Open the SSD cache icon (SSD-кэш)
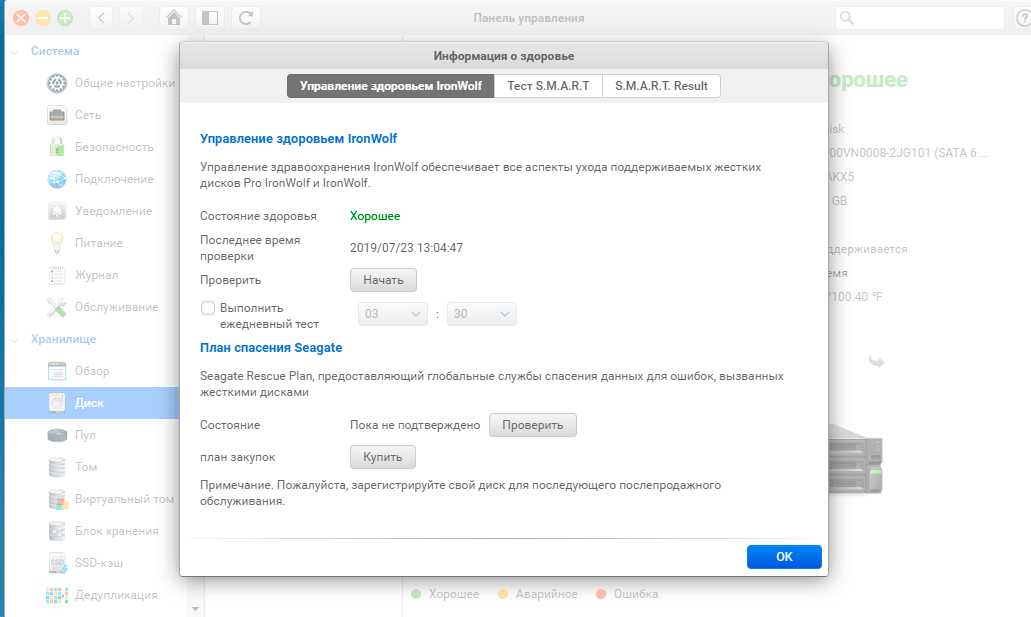Image resolution: width=1031 pixels, height=617 pixels. point(57,563)
